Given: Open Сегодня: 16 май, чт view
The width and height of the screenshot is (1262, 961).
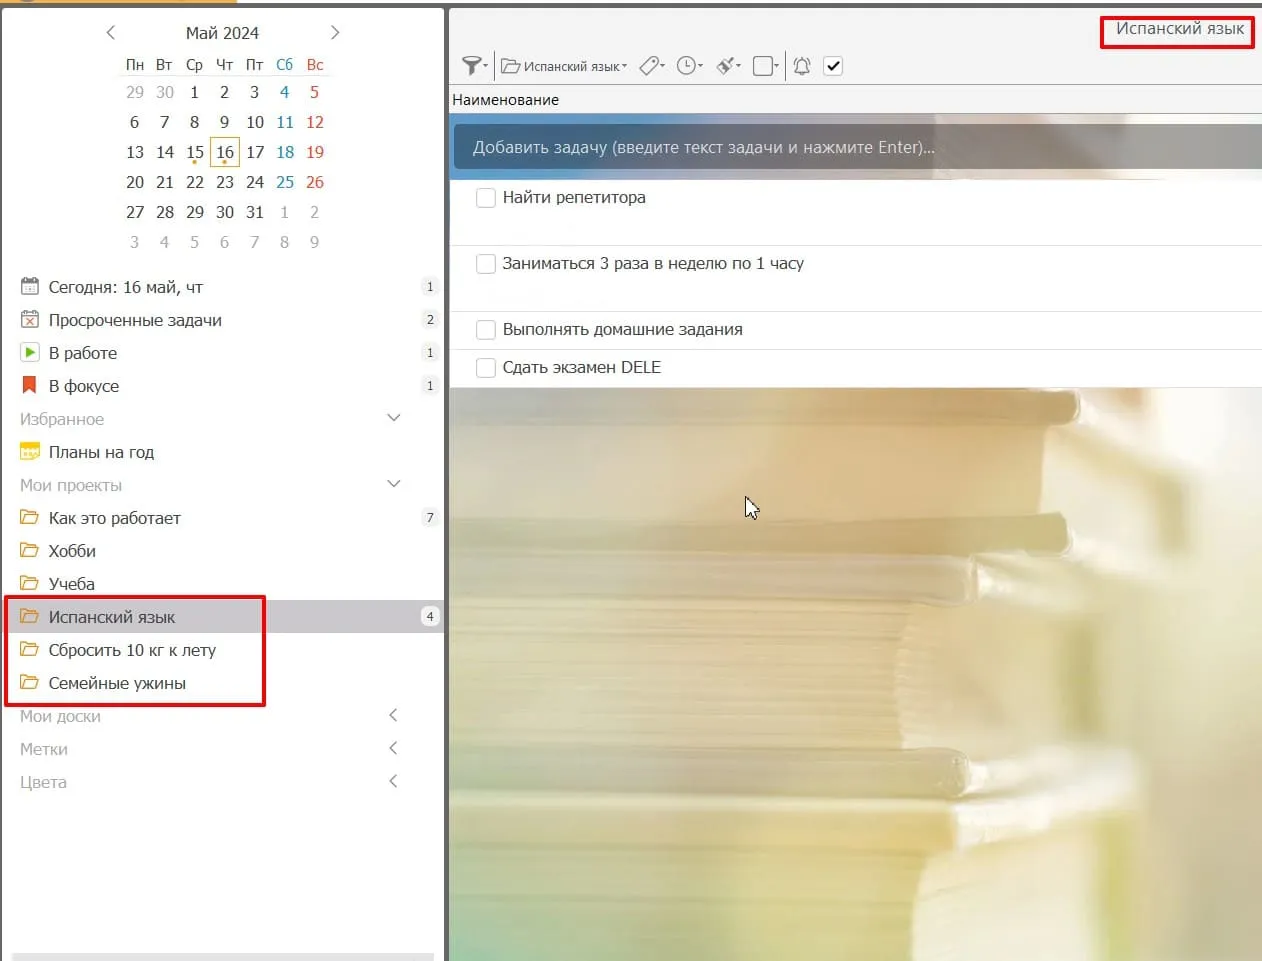Looking at the screenshot, I should pyautogui.click(x=125, y=287).
